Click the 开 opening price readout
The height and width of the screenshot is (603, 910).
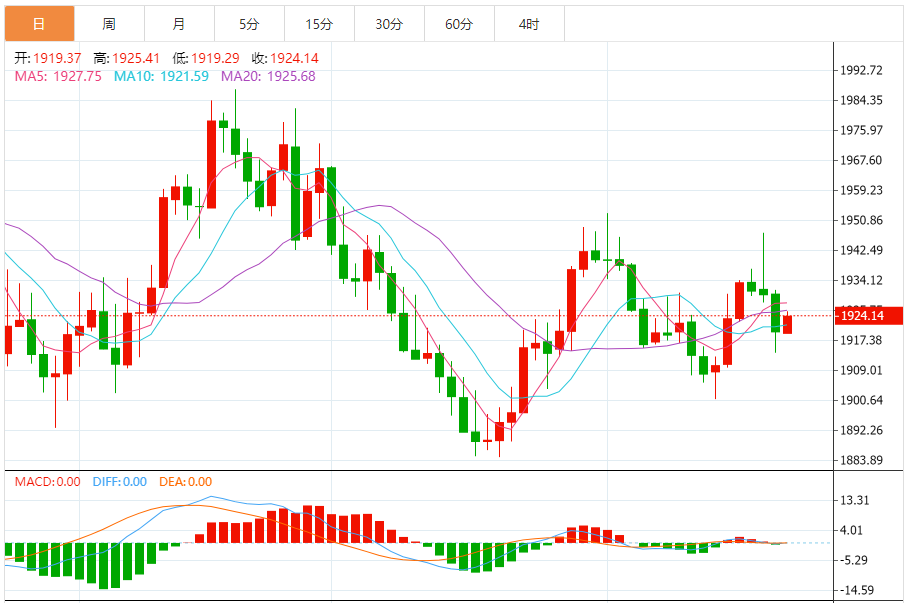pos(48,58)
